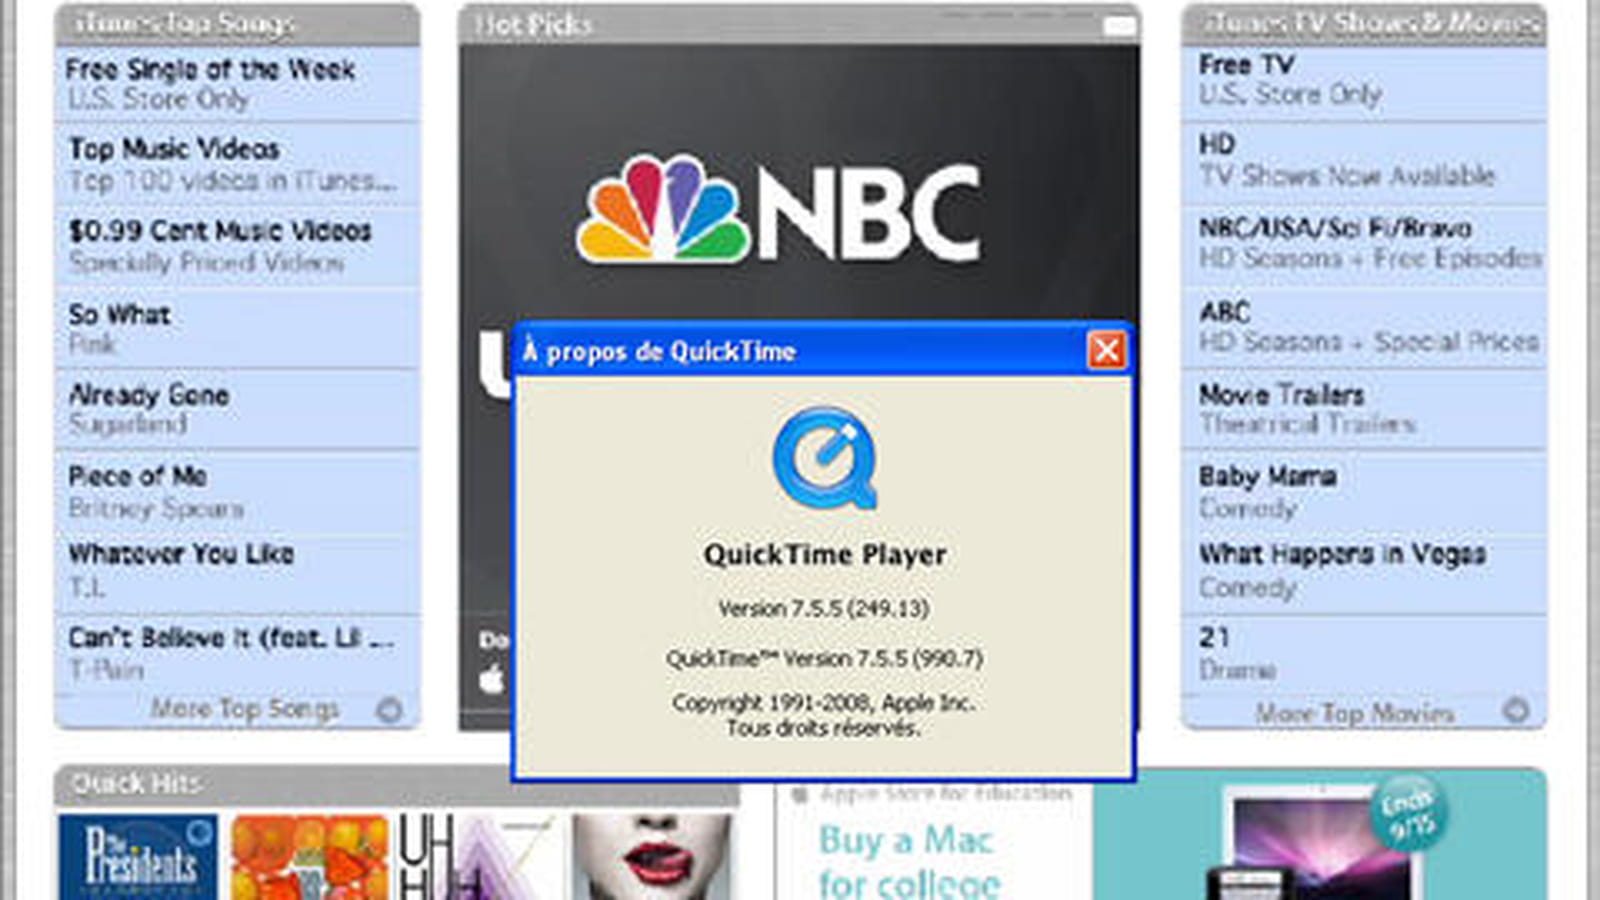Viewport: 1600px width, 900px height.
Task: Click the iTunes Top Songs panel header
Action: click(x=237, y=25)
